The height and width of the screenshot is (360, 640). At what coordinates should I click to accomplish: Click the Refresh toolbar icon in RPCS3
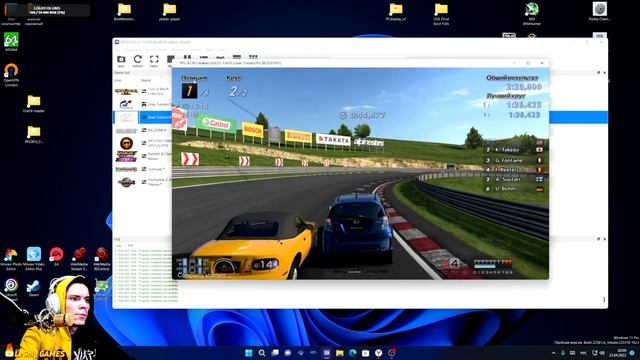tap(138, 61)
